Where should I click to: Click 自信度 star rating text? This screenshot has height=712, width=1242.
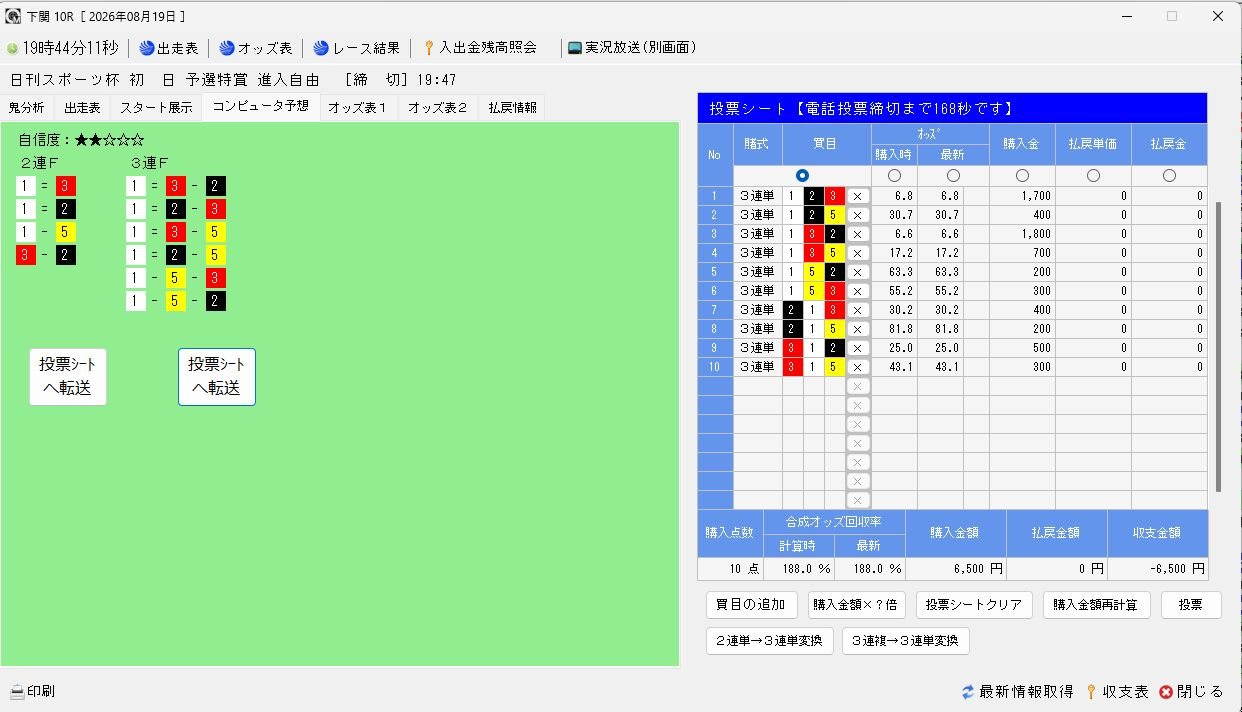point(81,140)
